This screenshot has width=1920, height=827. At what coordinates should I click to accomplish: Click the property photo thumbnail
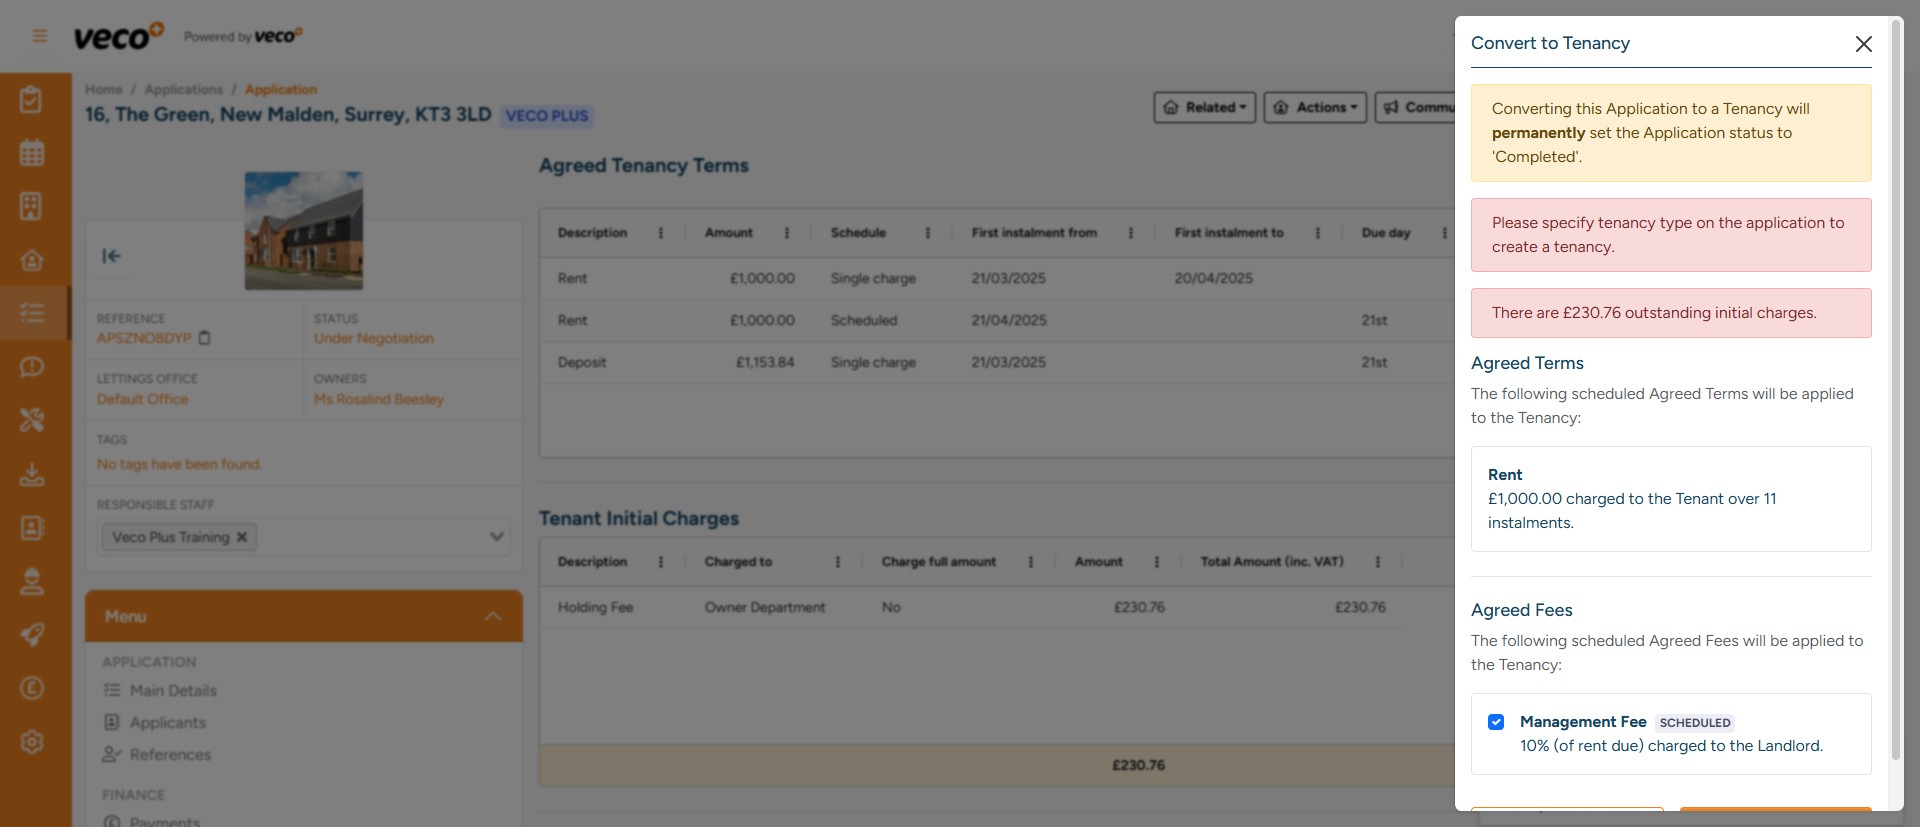[304, 231]
